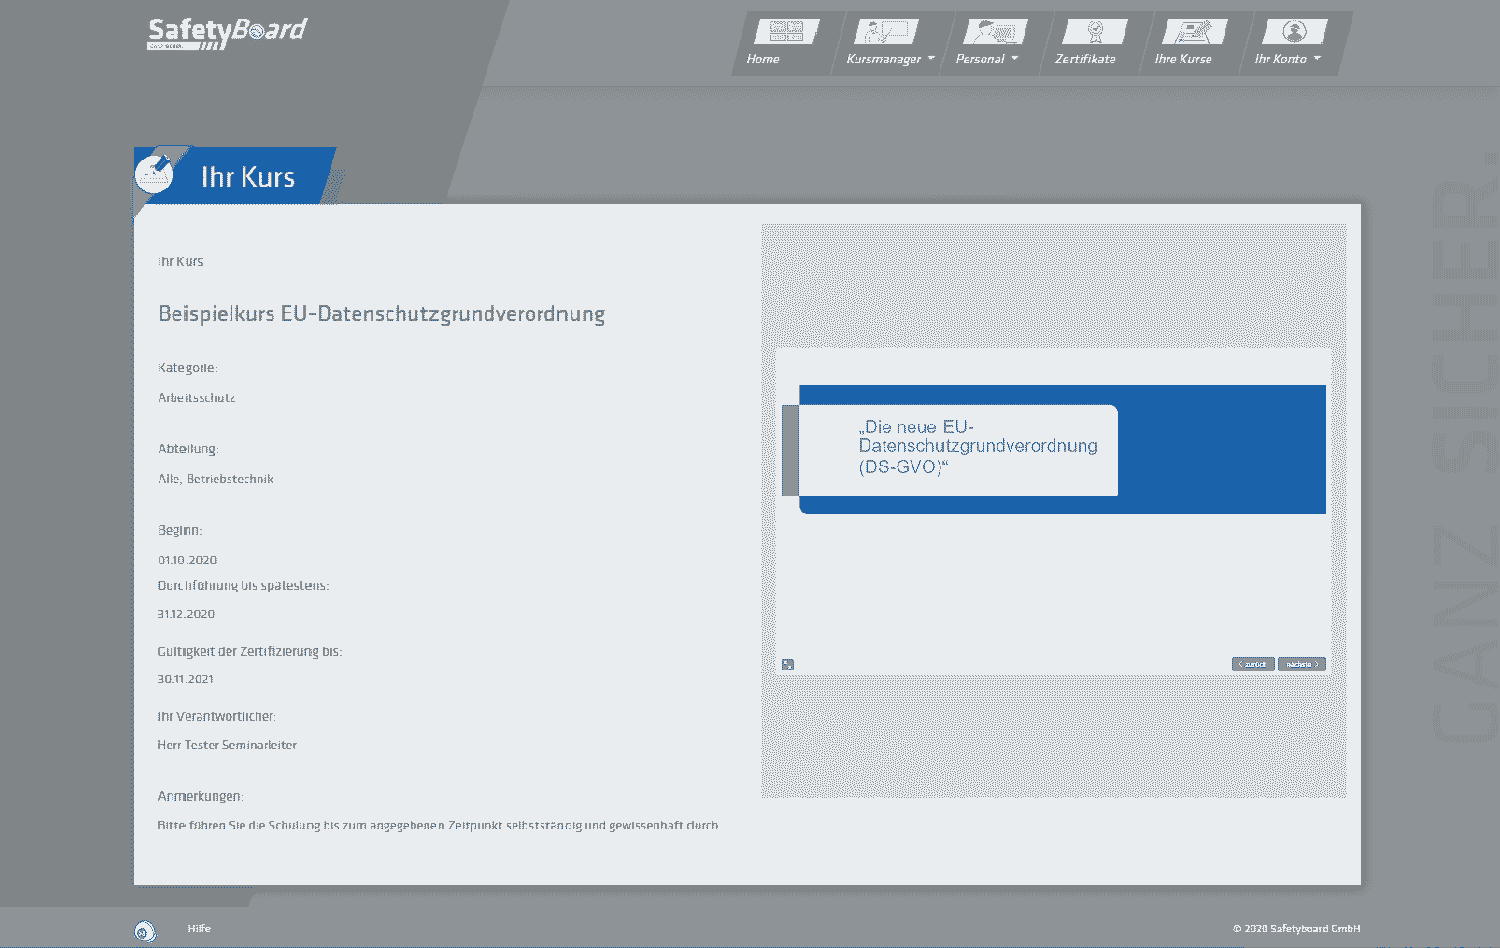Screen dimensions: 1500x948
Task: Click the EU-Datenschutzgrundverordnung slide title box
Action: pos(958,450)
